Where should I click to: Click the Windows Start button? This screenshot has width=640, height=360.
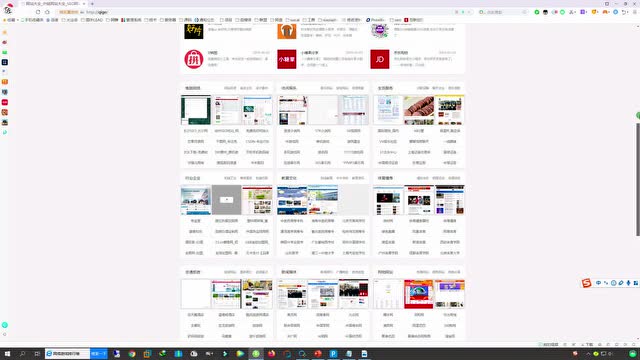7,354
